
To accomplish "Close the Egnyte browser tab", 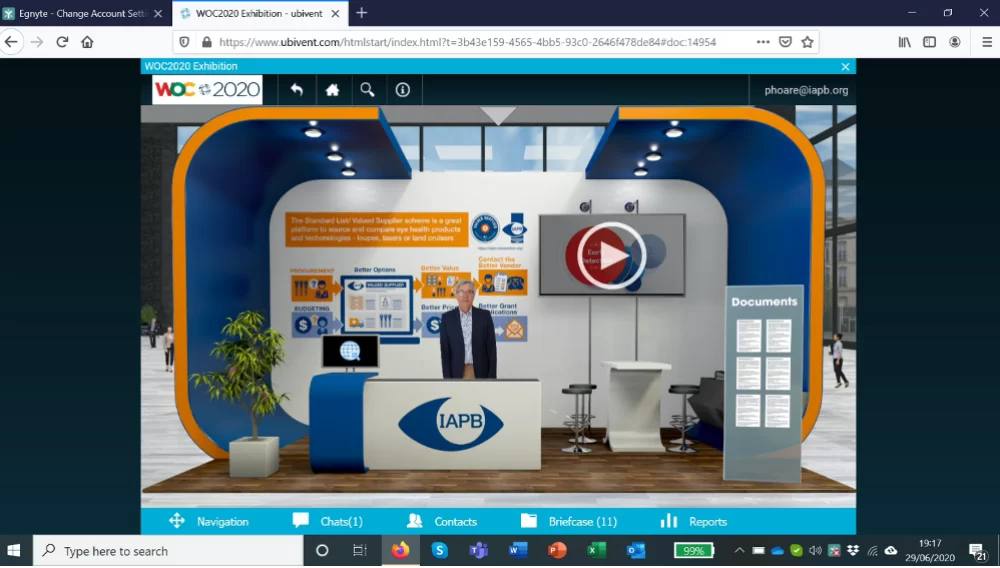I will coord(158,13).
